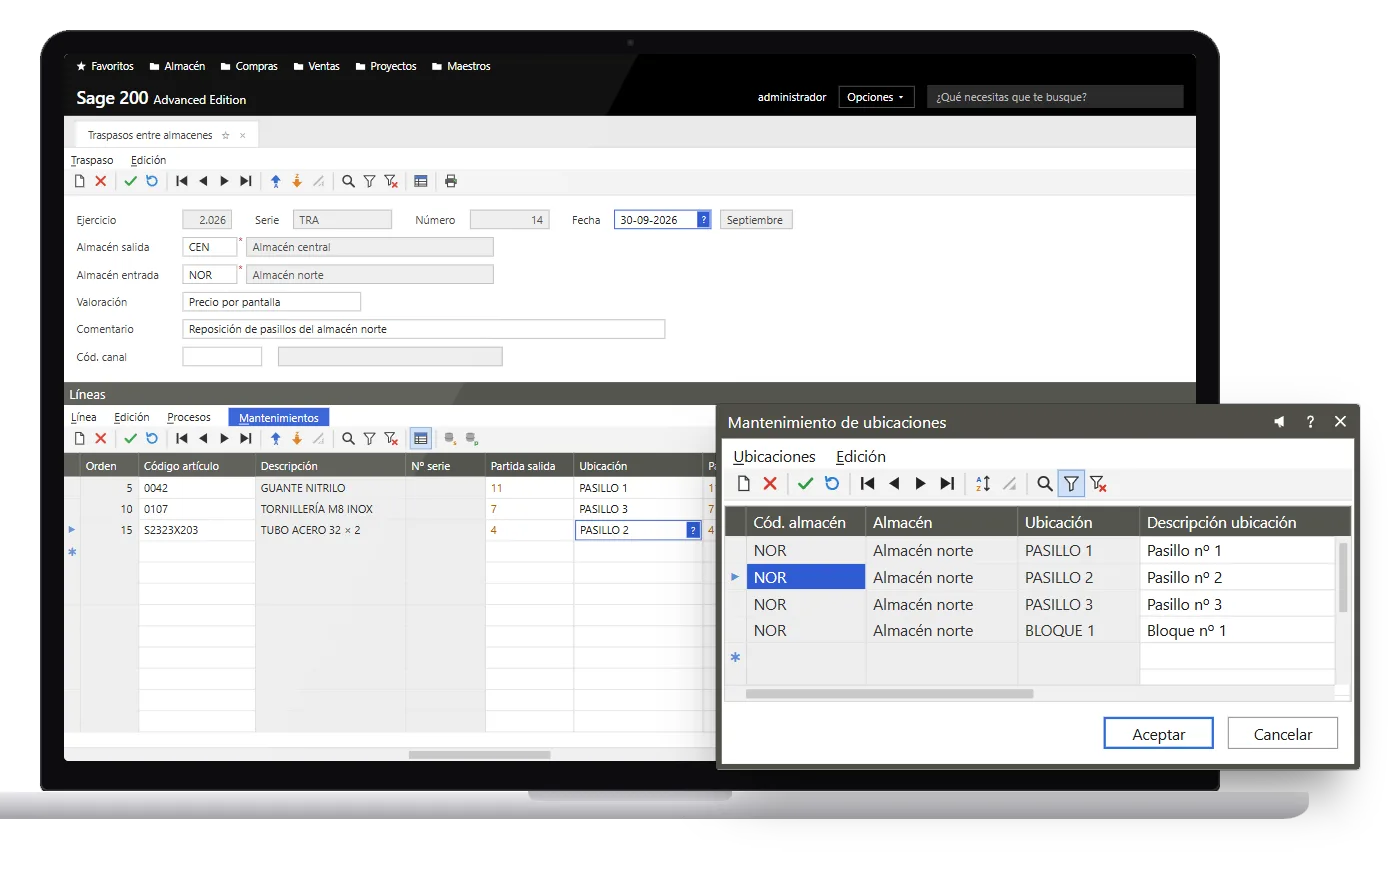1400x880 pixels.
Task: Open the Mantenimientos menu in Líneas
Action: [x=279, y=418]
